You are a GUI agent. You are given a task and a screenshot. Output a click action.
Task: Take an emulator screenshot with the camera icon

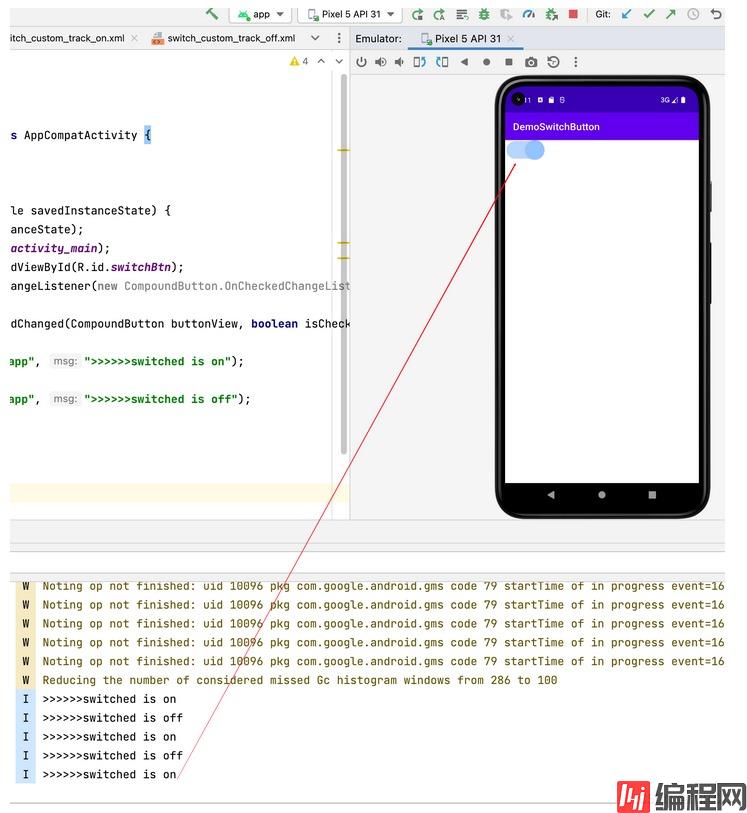click(531, 62)
